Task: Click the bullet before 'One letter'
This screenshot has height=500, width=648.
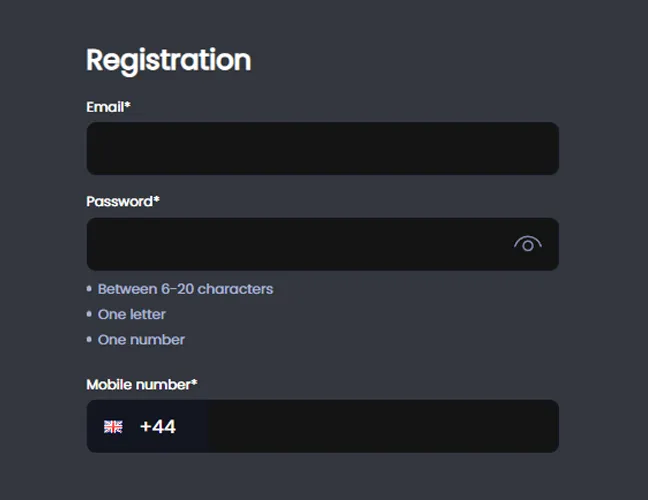Action: [90, 315]
